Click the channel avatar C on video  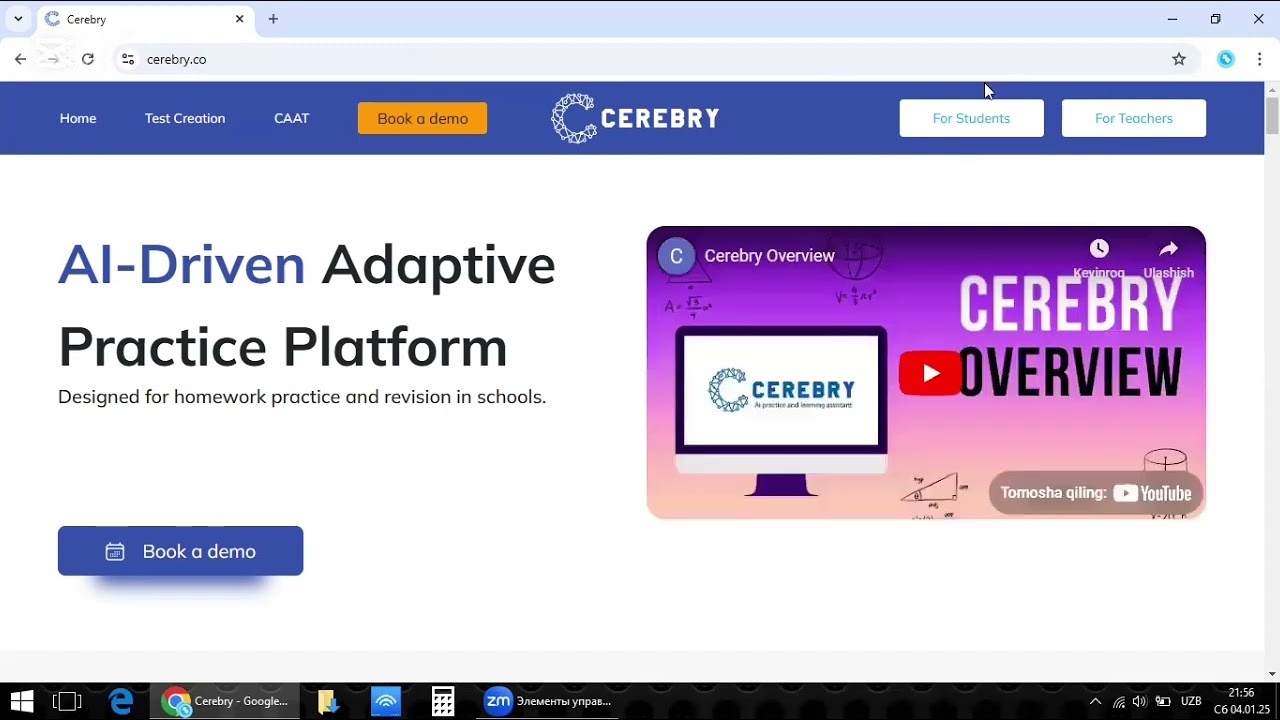click(x=676, y=256)
